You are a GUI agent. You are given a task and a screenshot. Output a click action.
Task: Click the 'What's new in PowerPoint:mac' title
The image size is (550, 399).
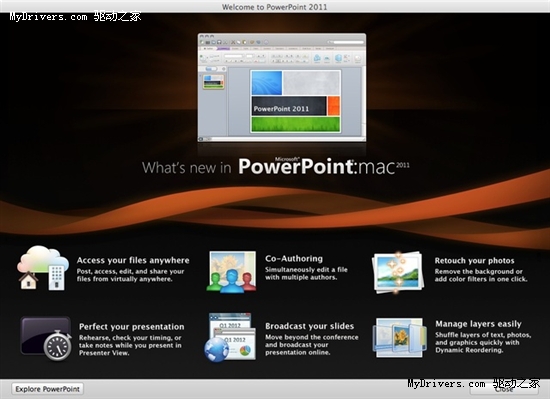[276, 167]
